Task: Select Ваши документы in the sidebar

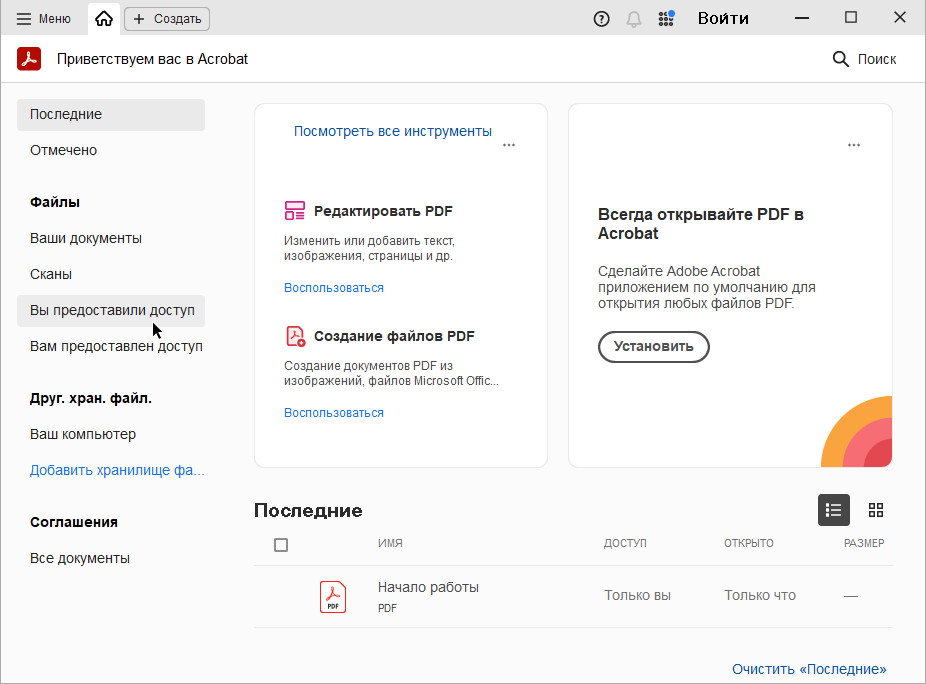Action: pyautogui.click(x=86, y=238)
